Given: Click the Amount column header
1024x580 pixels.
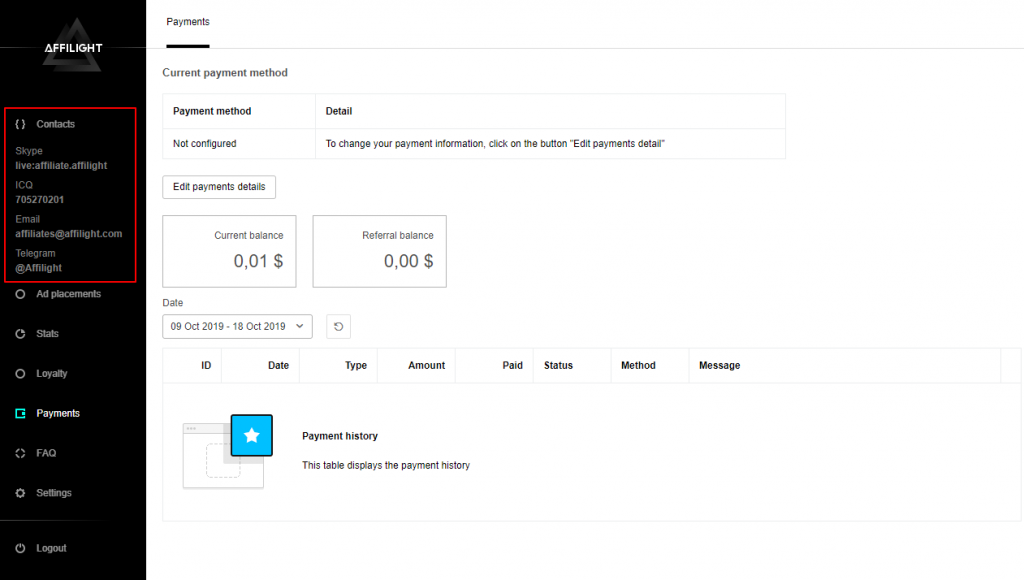Looking at the screenshot, I should tap(426, 366).
